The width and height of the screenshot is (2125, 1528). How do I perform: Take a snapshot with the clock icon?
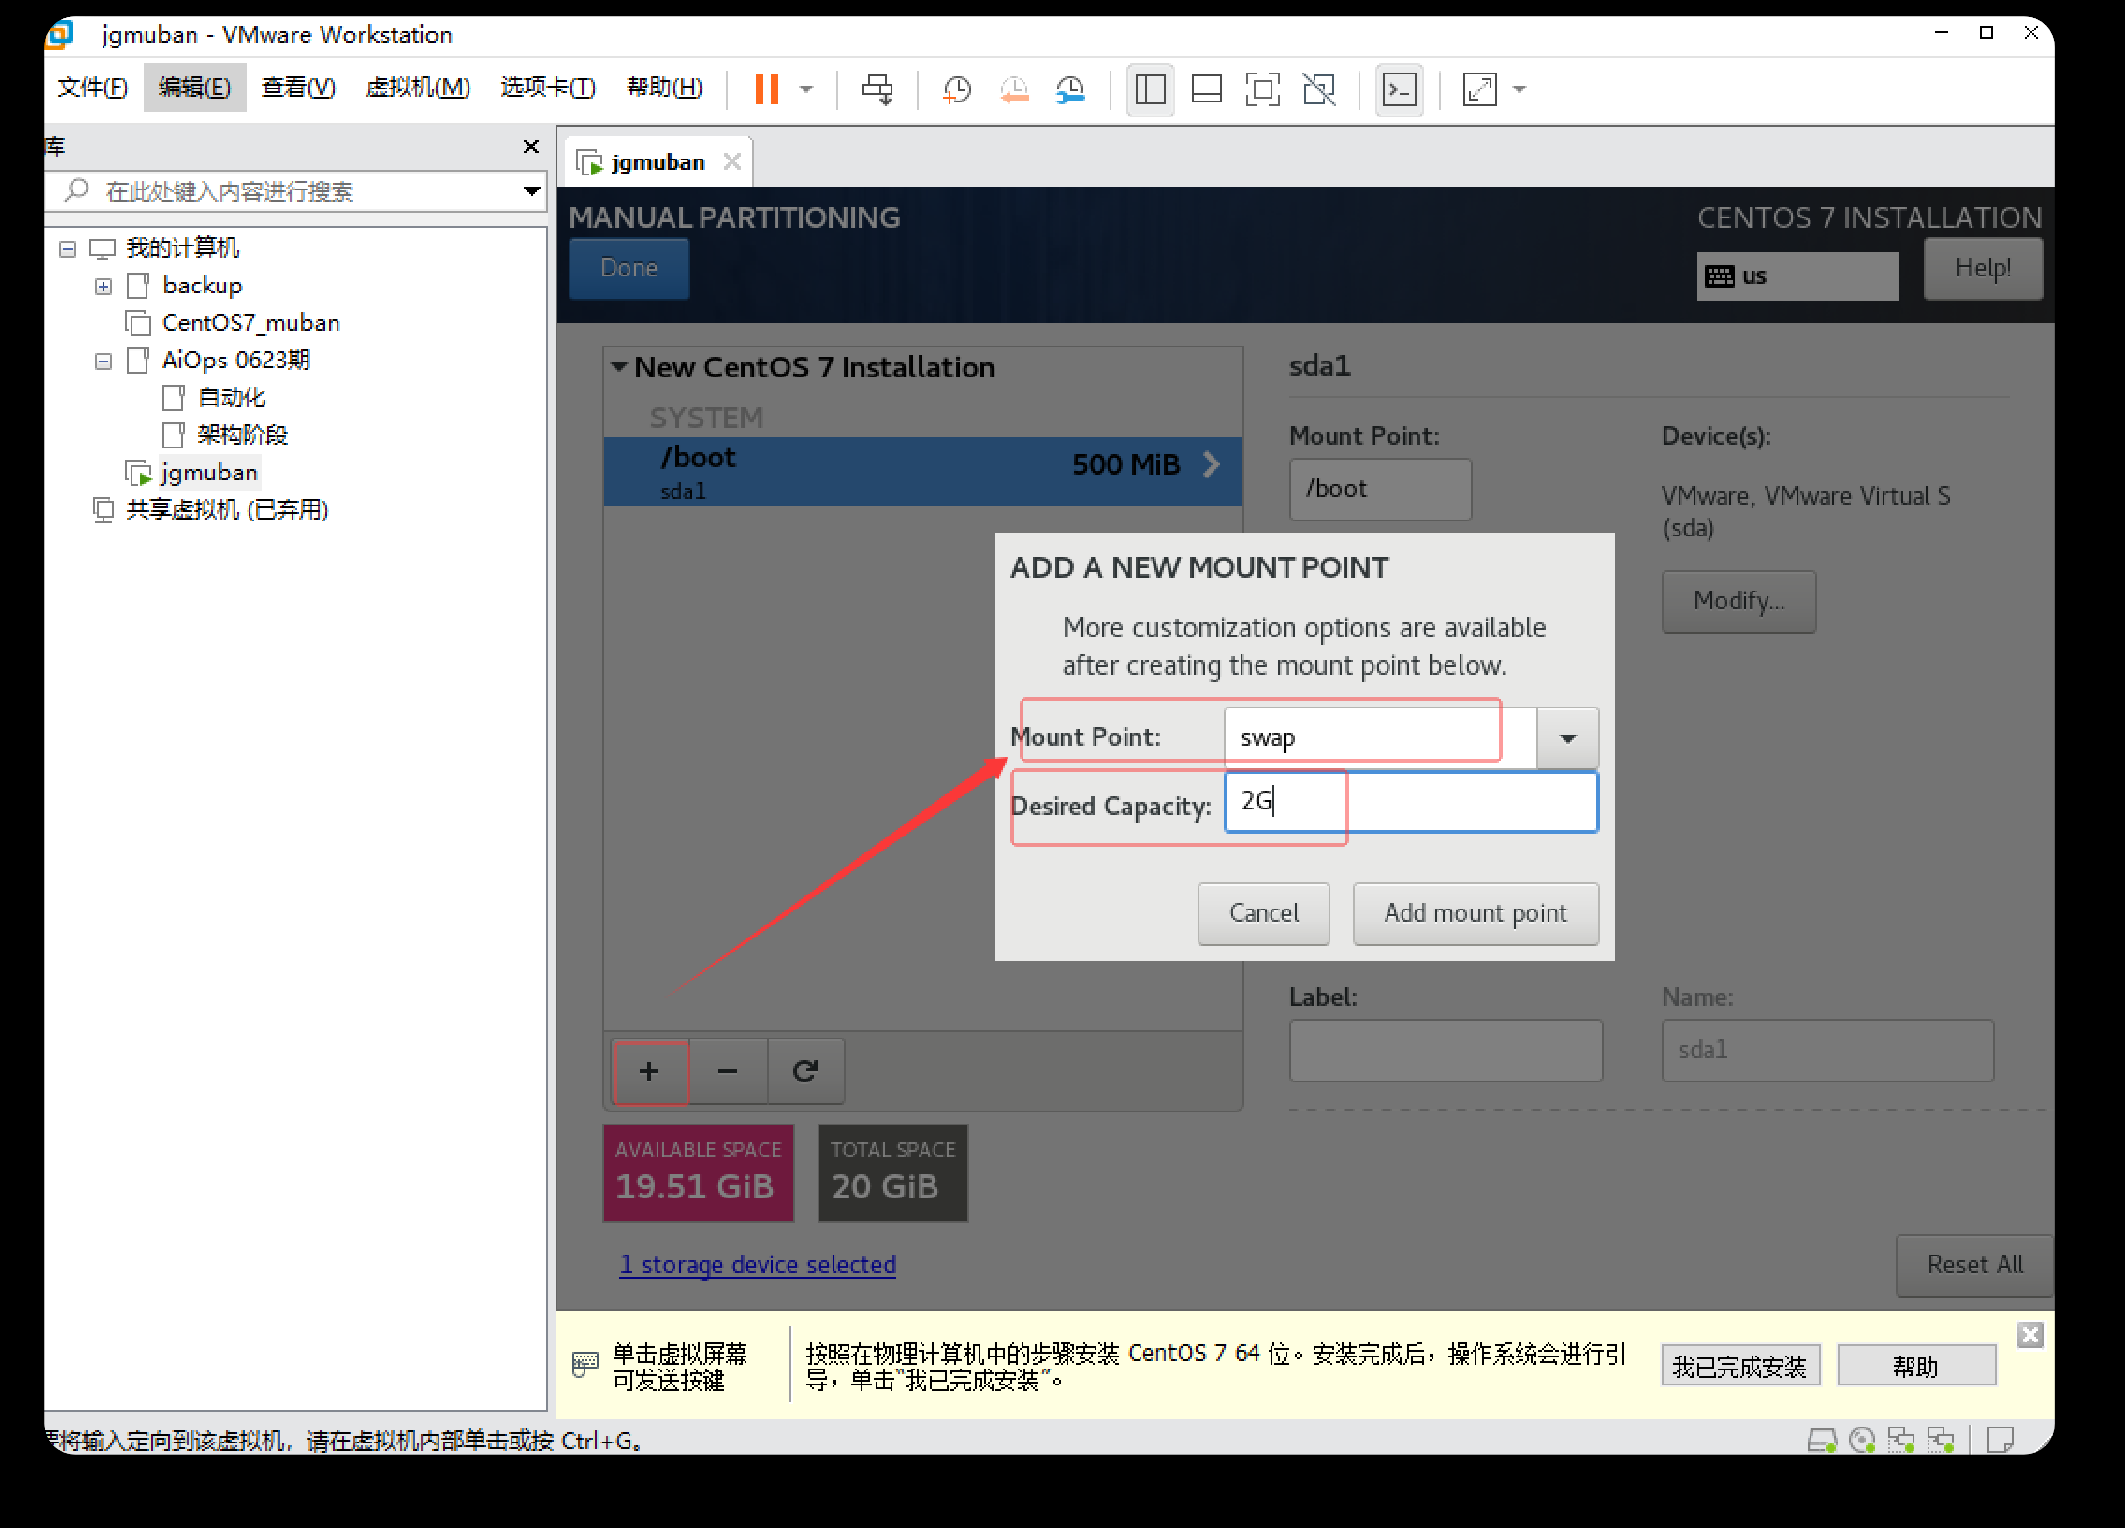point(957,89)
